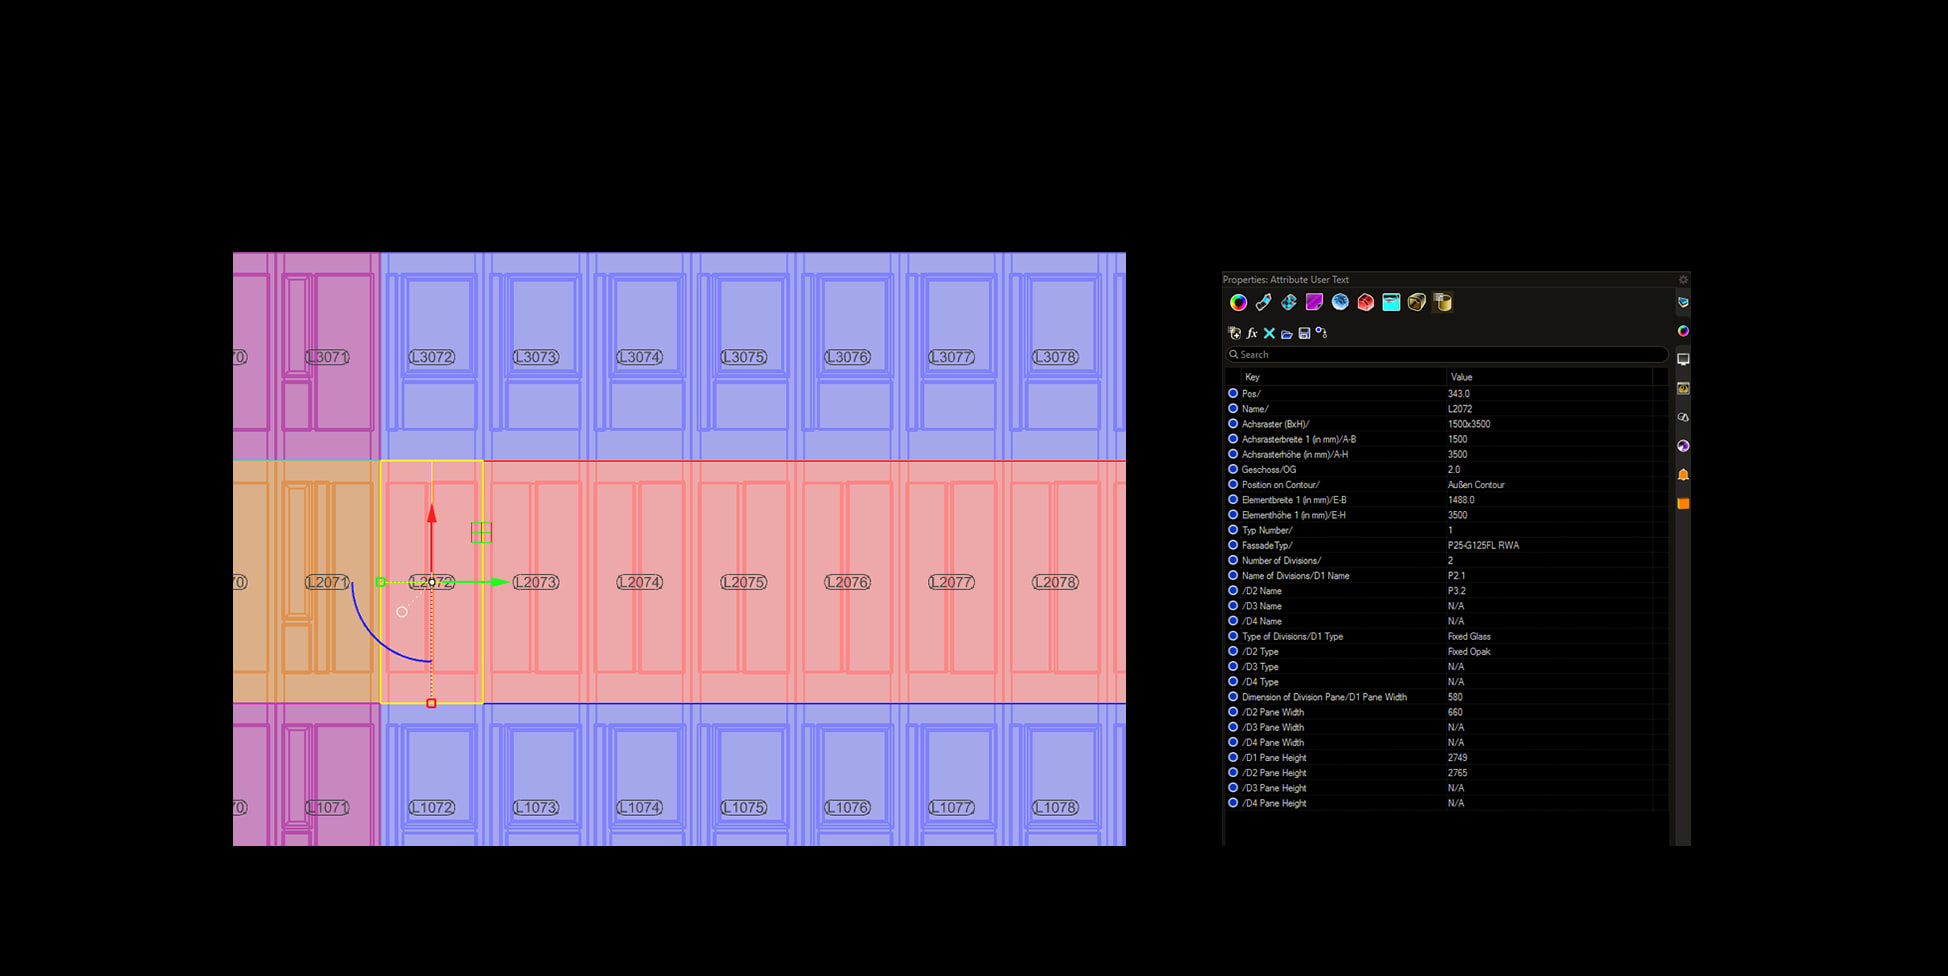The image size is (1948, 976).
Task: Click the Search field in Properties
Action: (1447, 354)
